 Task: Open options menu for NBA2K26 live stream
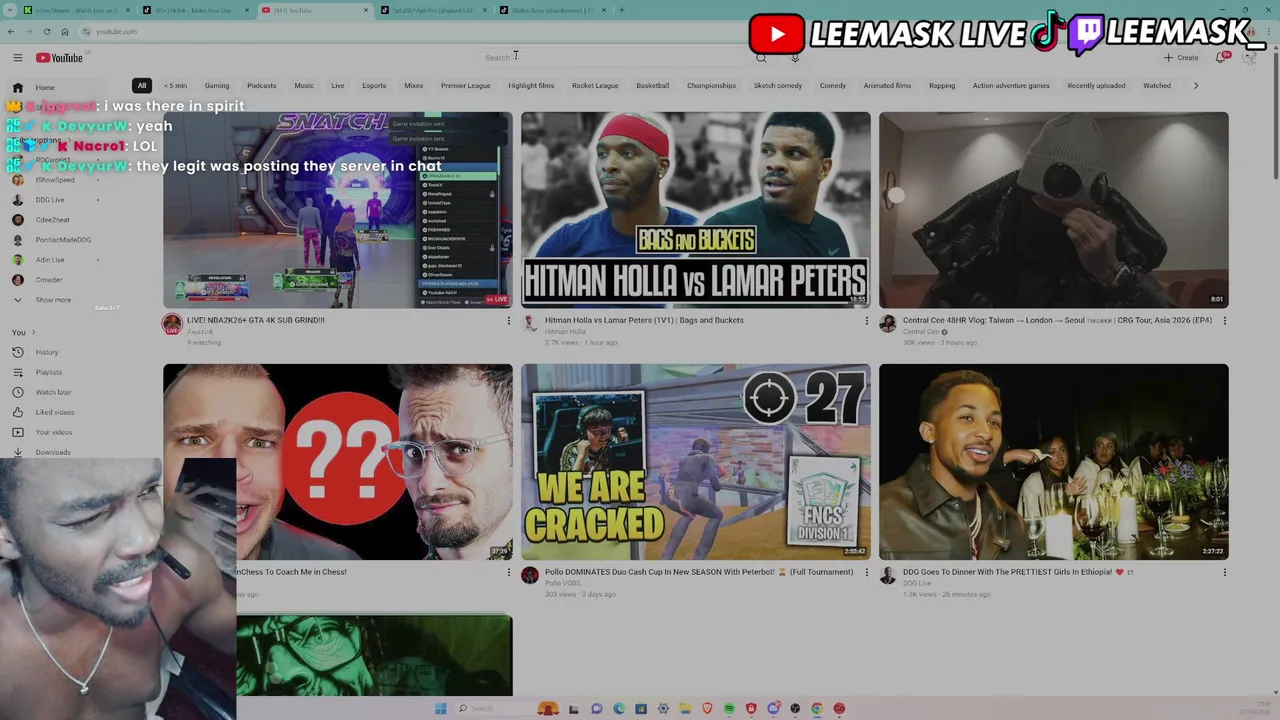[508, 321]
